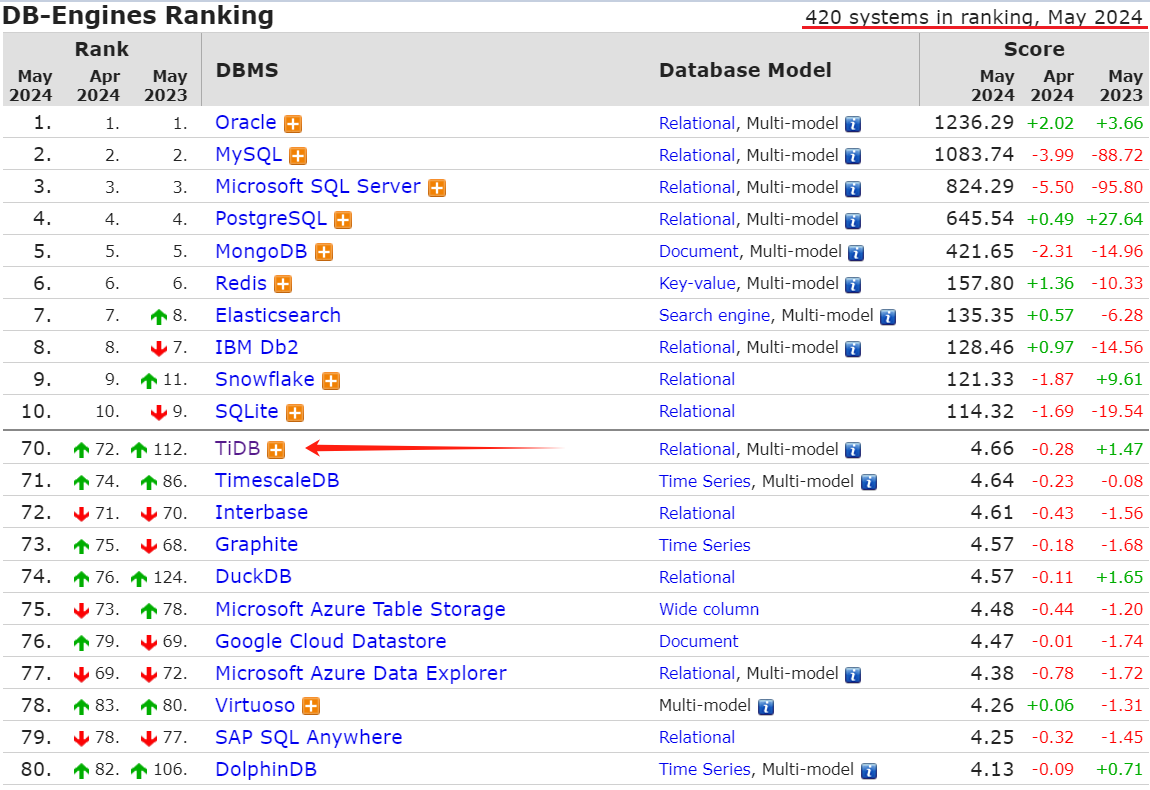The height and width of the screenshot is (790, 1150).
Task: Open the PostgreSQL DBMS link
Action: point(271,219)
